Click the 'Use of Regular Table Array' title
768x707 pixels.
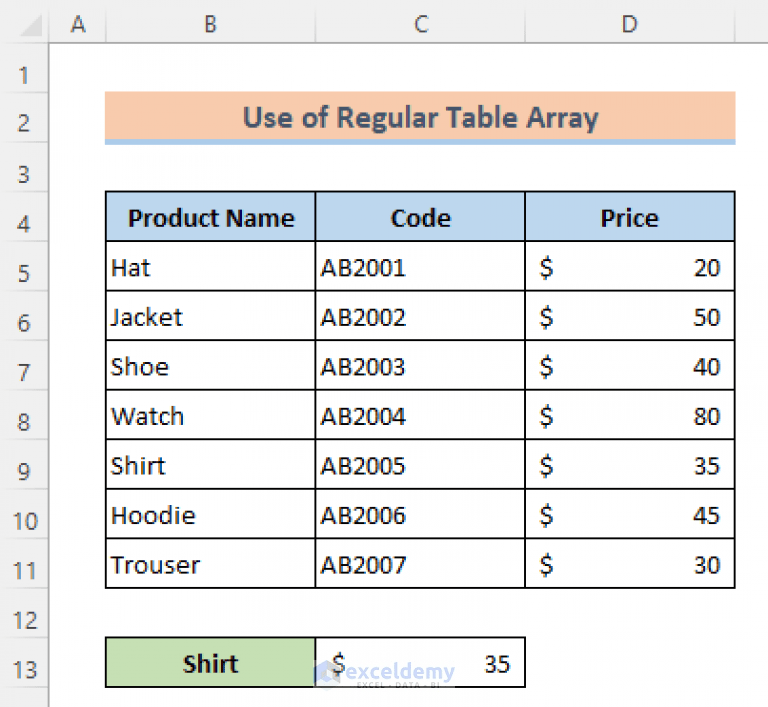pyautogui.click(x=420, y=118)
